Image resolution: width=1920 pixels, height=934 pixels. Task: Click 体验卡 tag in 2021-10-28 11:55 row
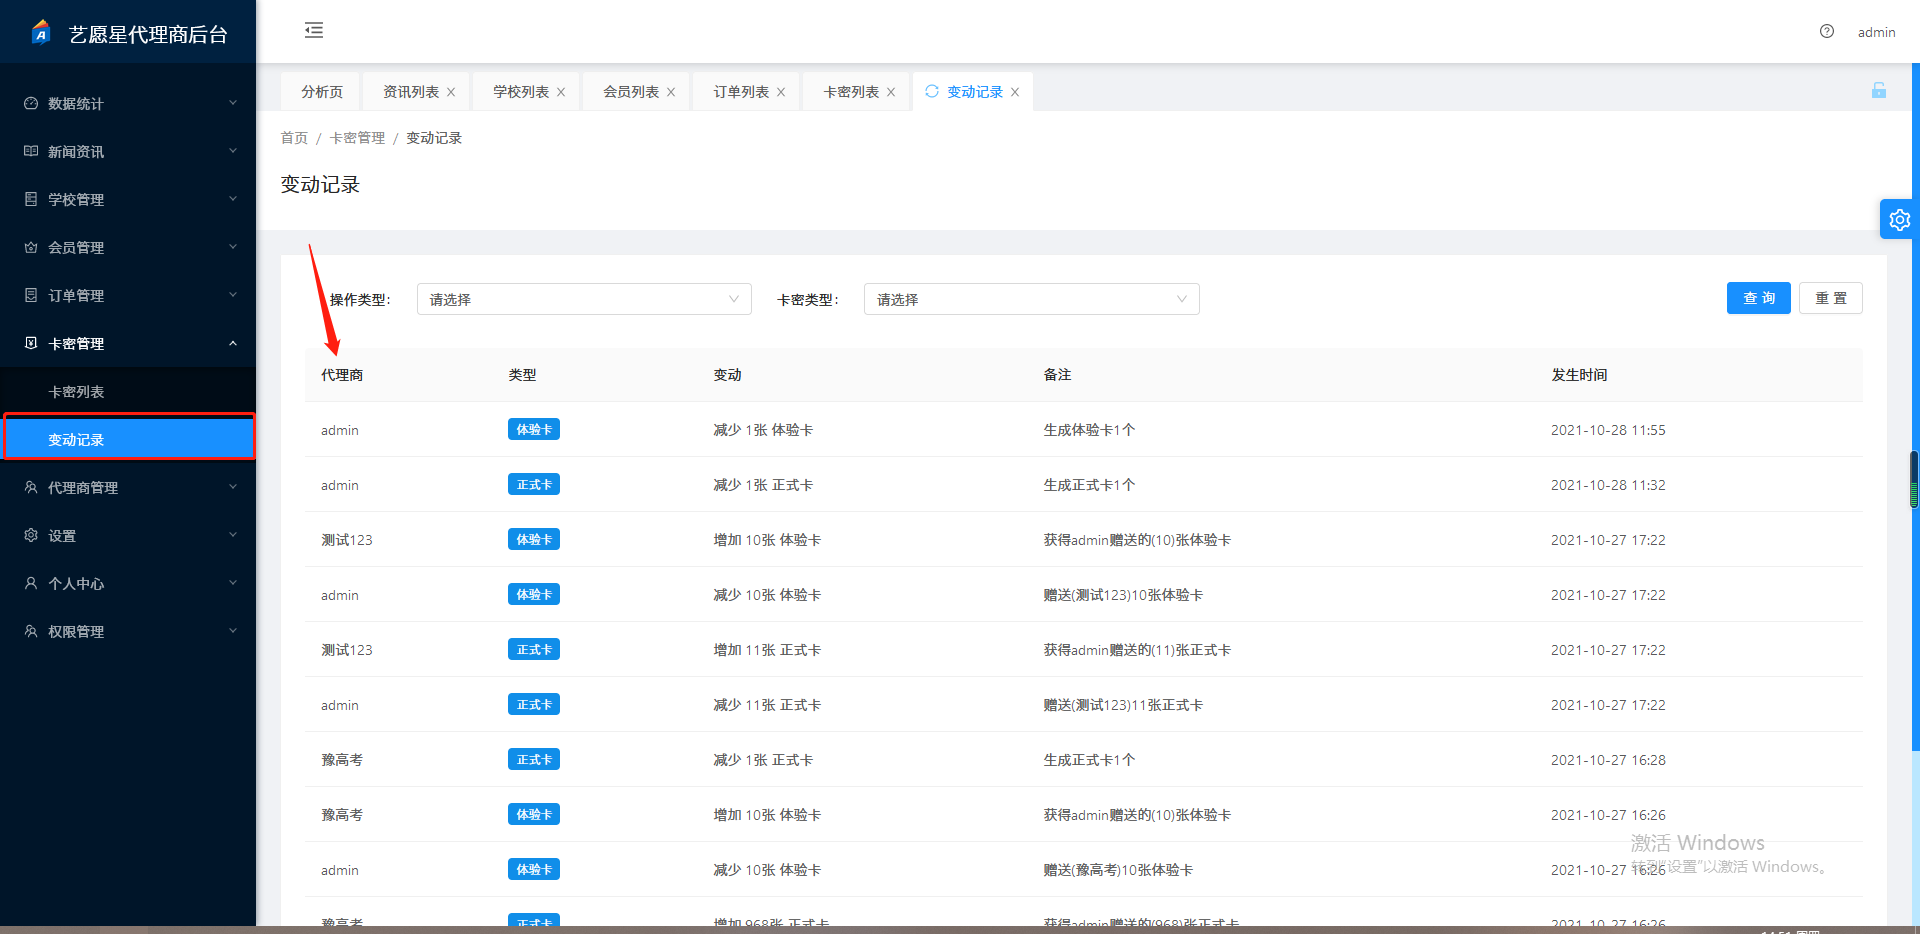coord(534,429)
